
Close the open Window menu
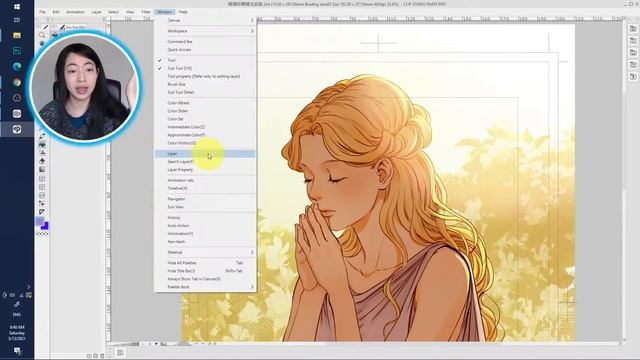click(164, 12)
